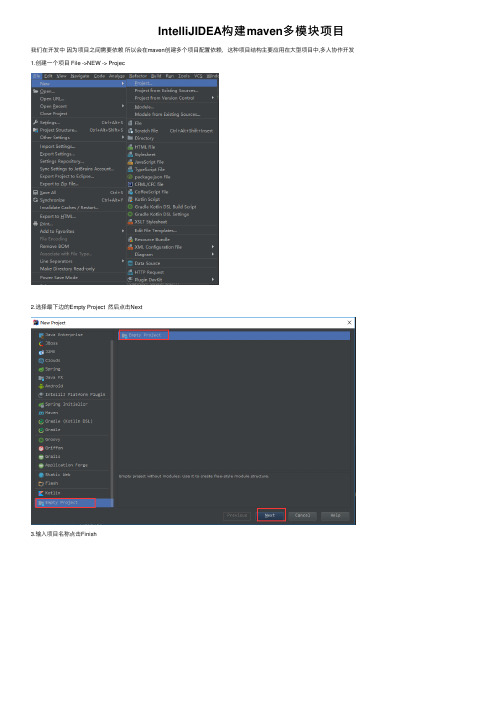This screenshot has width=504, height=713.
Task: Expand the Other Settings submenu arrow
Action: (x=123, y=137)
